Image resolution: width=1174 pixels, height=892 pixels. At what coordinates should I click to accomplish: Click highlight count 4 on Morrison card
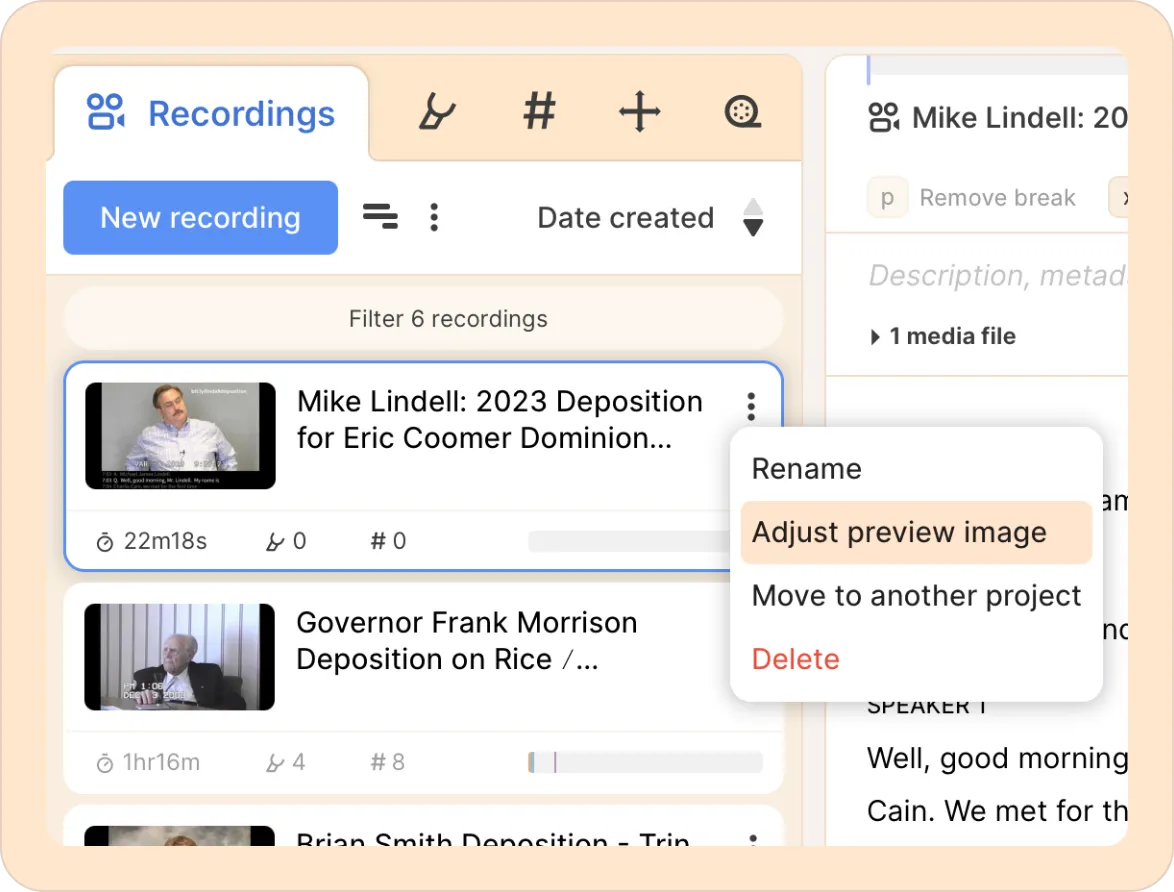tap(286, 762)
